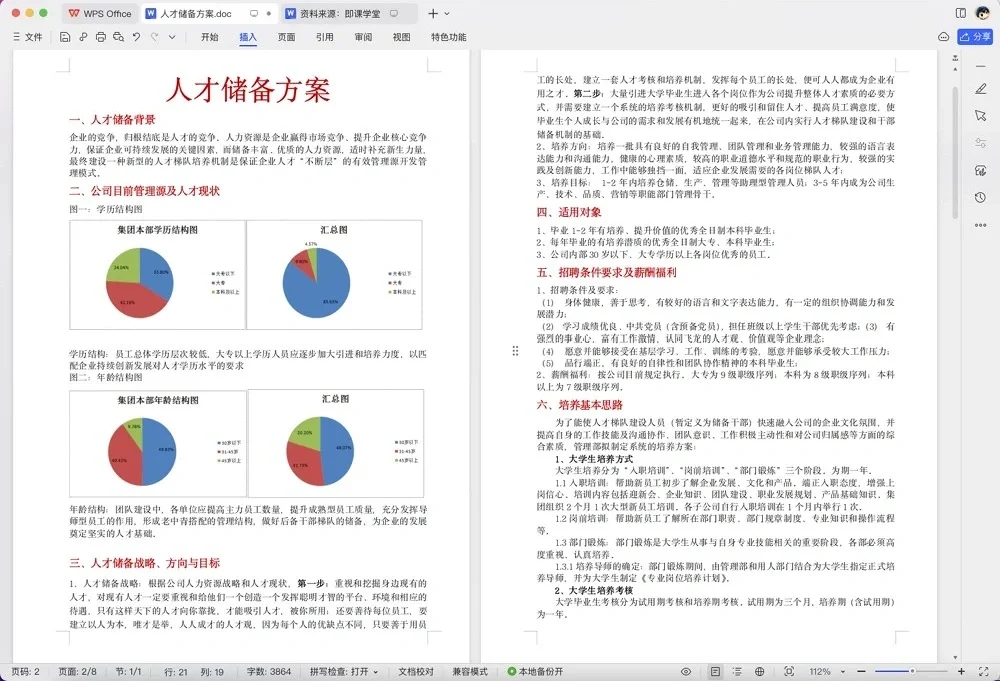Click the paragraph drag handle dots between pages
Viewport: 1000px width, 681px height.
pyautogui.click(x=515, y=351)
